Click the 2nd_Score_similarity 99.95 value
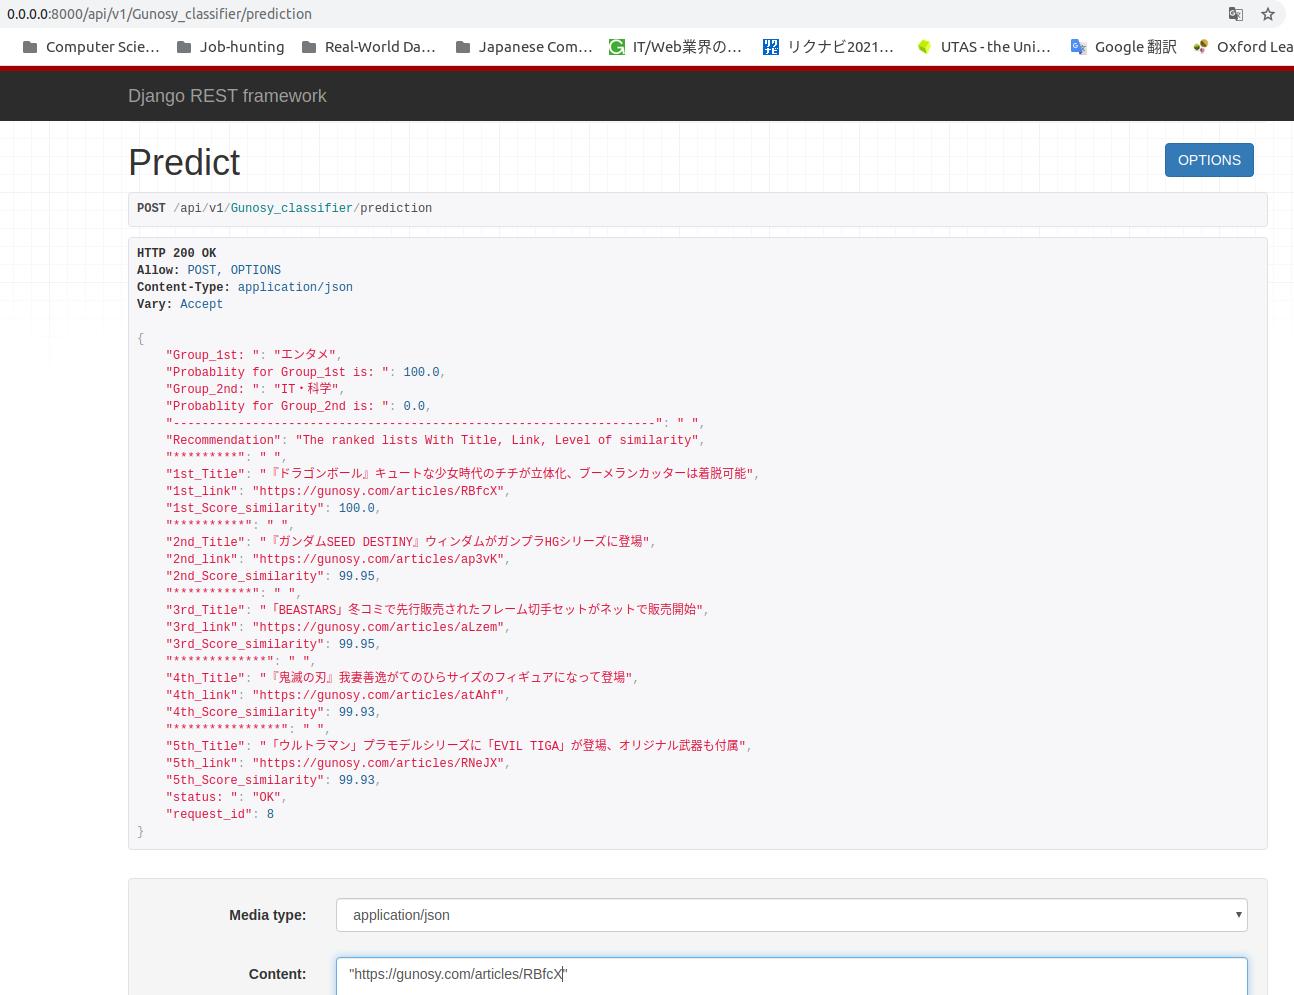The image size is (1294, 995). click(357, 576)
